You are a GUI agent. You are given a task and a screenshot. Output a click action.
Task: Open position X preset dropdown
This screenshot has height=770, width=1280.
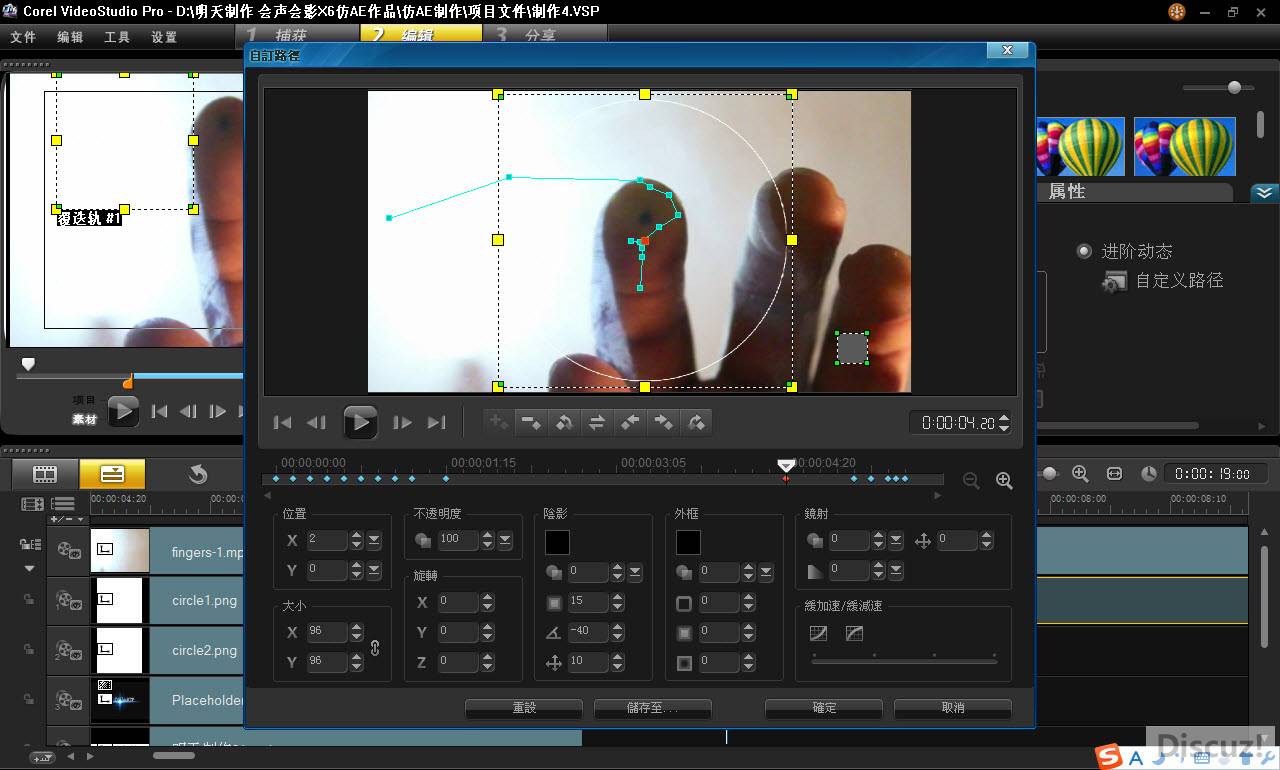374,540
